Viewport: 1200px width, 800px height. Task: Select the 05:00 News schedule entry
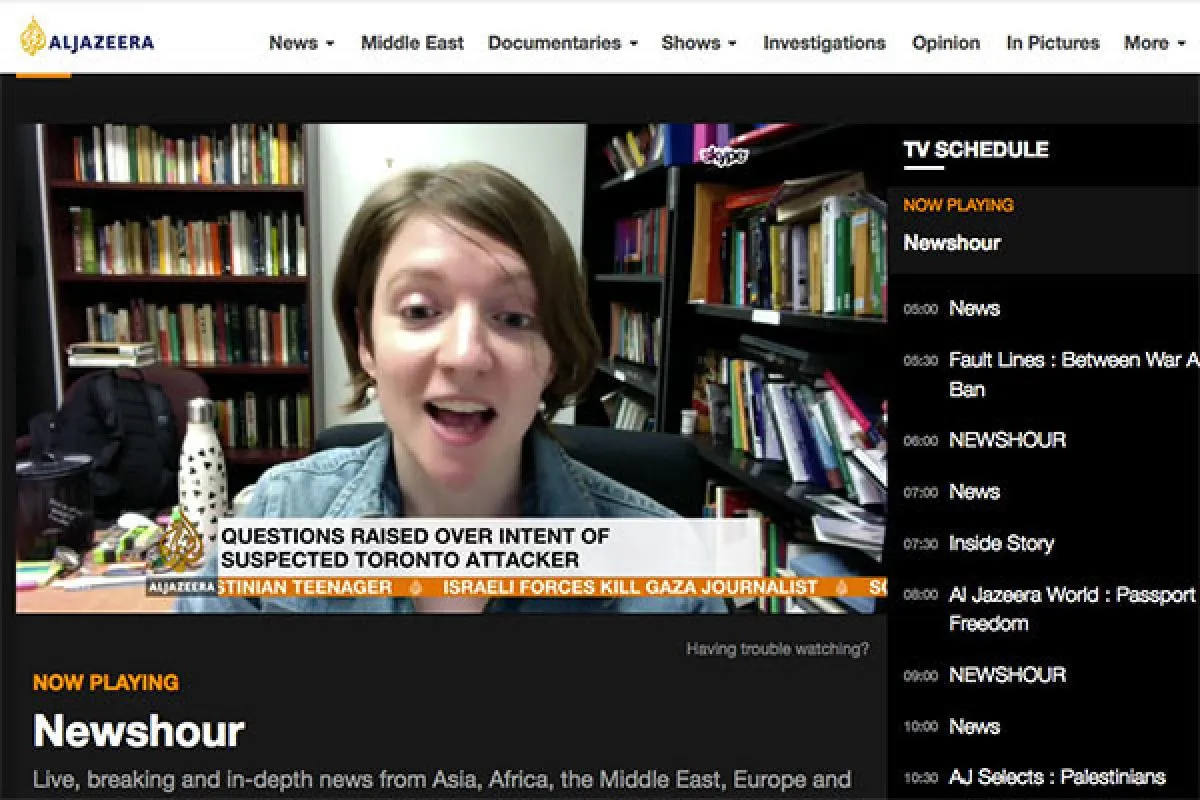974,308
